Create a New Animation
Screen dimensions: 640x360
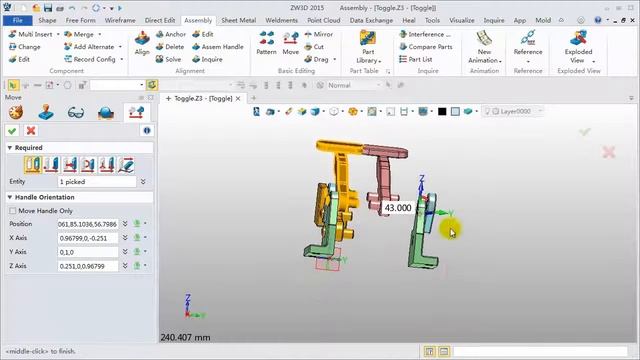coord(484,47)
